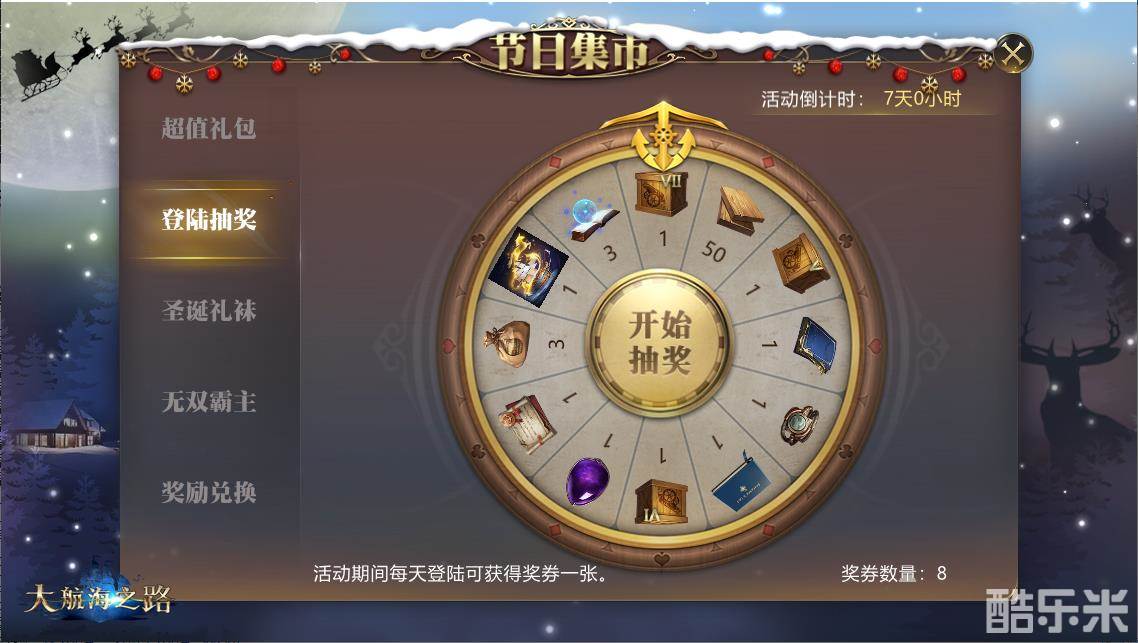
Task: Select the compass ornament prize icon
Action: pyautogui.click(x=800, y=425)
